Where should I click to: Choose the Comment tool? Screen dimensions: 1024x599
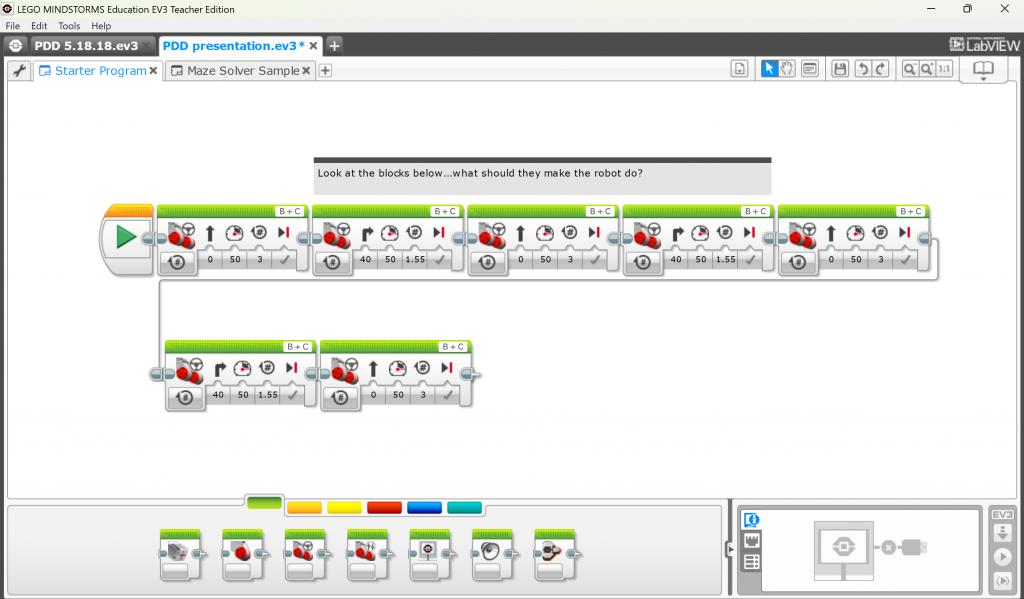click(x=810, y=69)
